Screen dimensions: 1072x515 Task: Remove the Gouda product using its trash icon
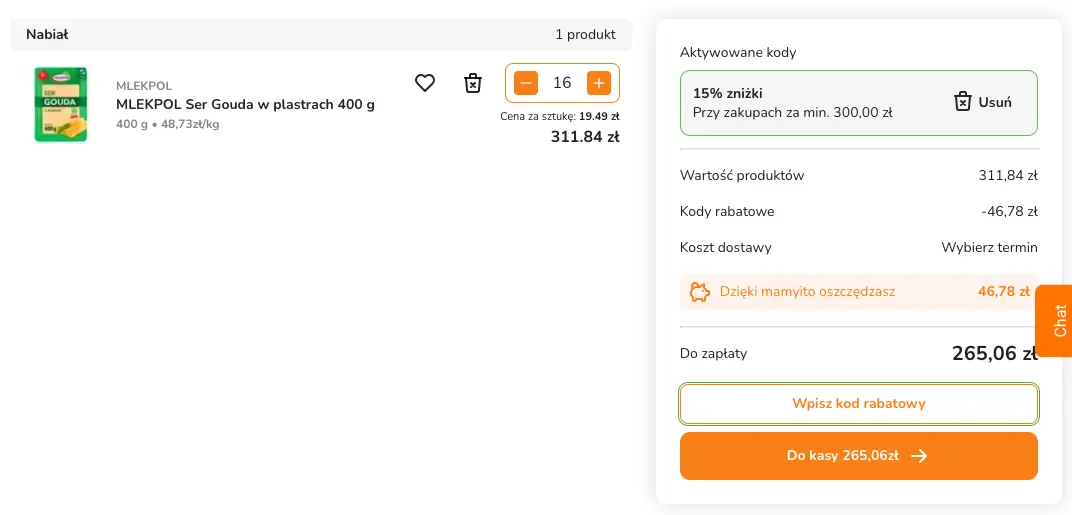coord(473,83)
